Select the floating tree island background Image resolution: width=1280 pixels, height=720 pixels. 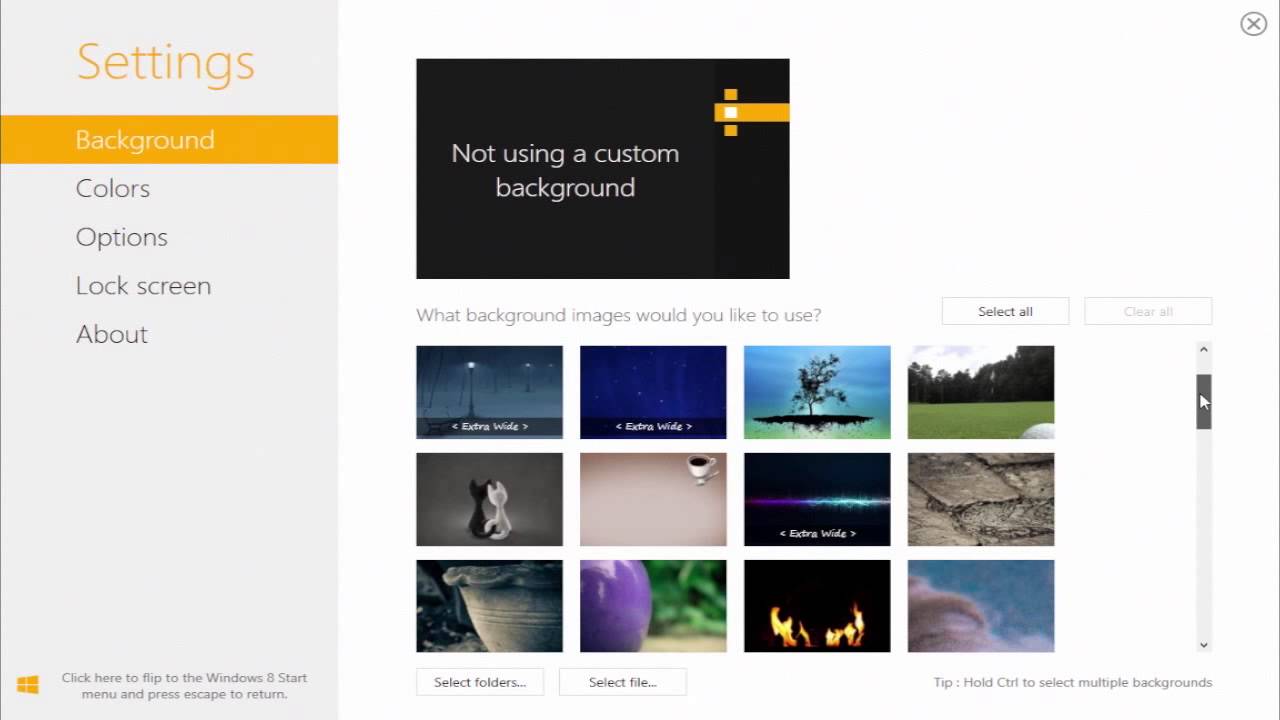[x=817, y=392]
